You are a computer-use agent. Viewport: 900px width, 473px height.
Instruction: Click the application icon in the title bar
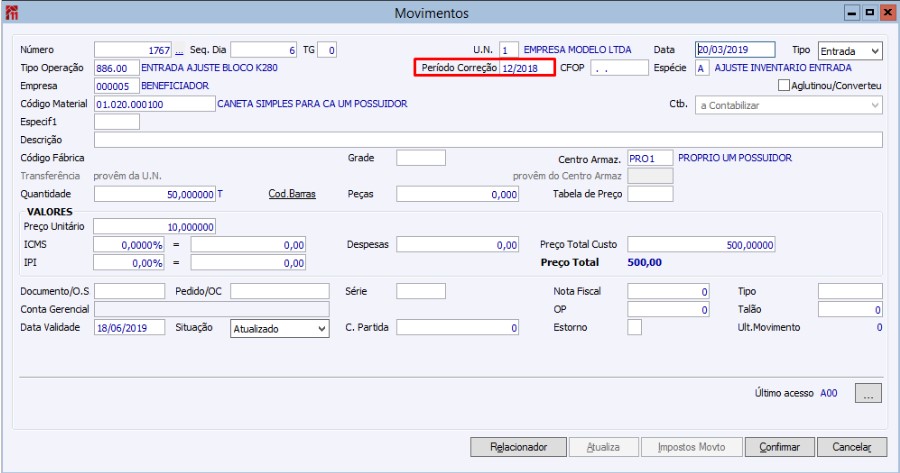pos(11,13)
